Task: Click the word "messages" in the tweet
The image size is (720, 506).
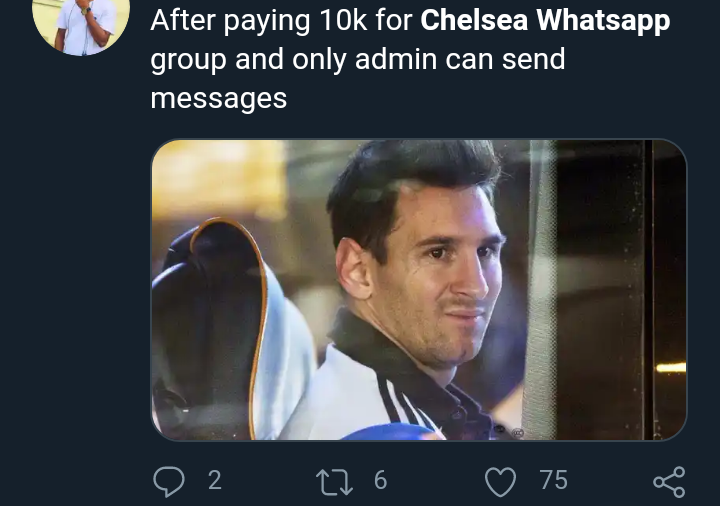Action: 218,99
